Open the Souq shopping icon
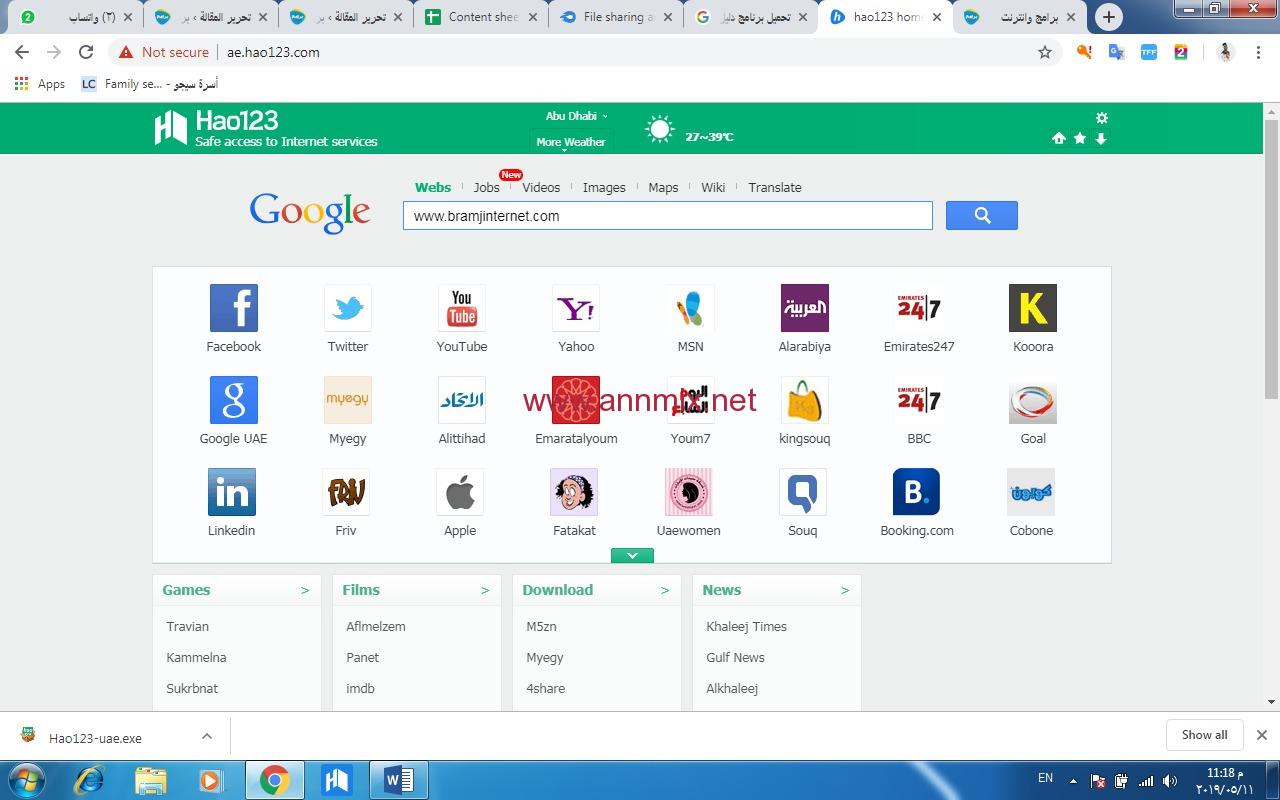Viewport: 1280px width, 800px height. click(803, 492)
